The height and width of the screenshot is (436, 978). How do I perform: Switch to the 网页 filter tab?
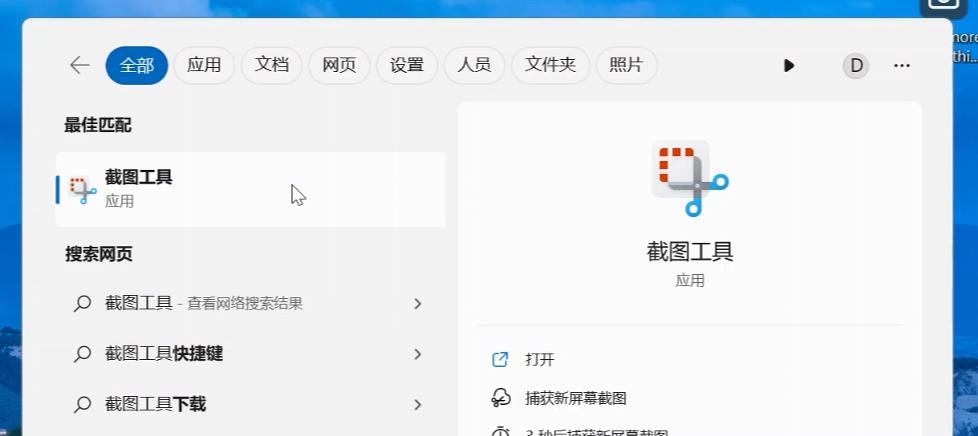339,65
